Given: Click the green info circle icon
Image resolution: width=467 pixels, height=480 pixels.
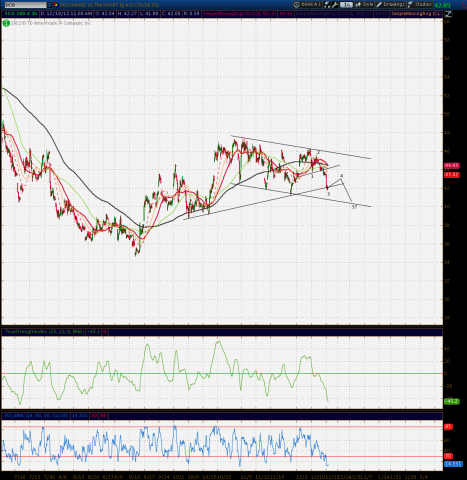Looking at the screenshot, I should click(6, 23).
